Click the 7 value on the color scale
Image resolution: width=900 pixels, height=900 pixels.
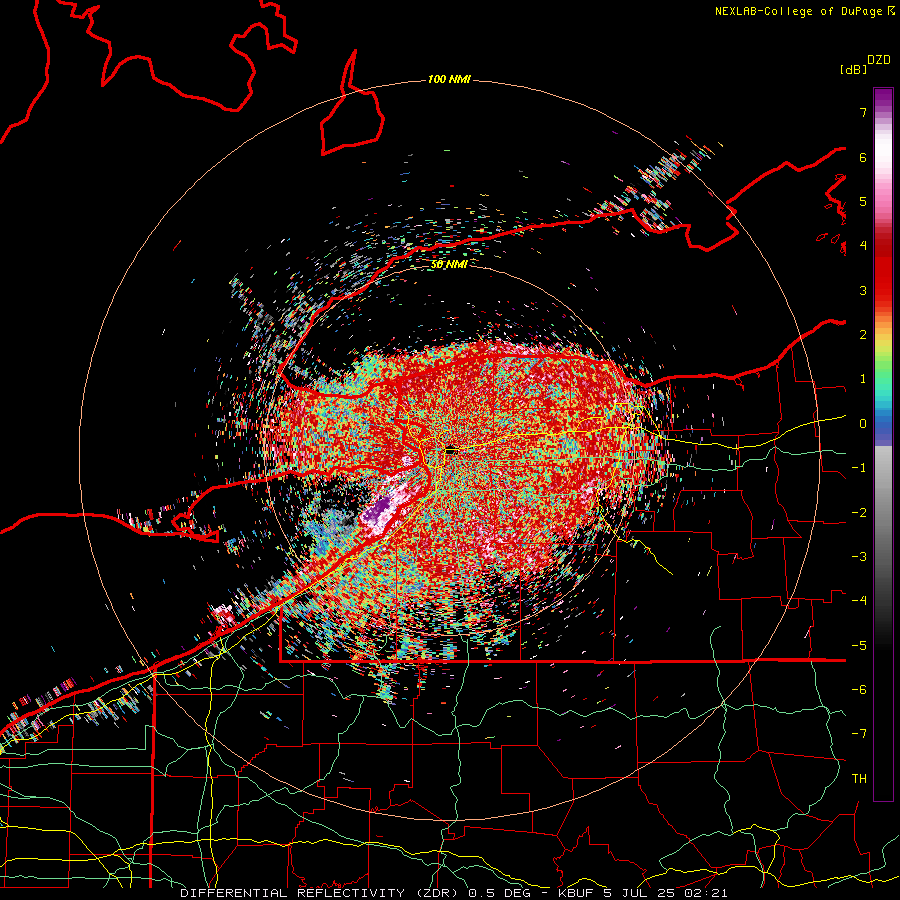863,112
